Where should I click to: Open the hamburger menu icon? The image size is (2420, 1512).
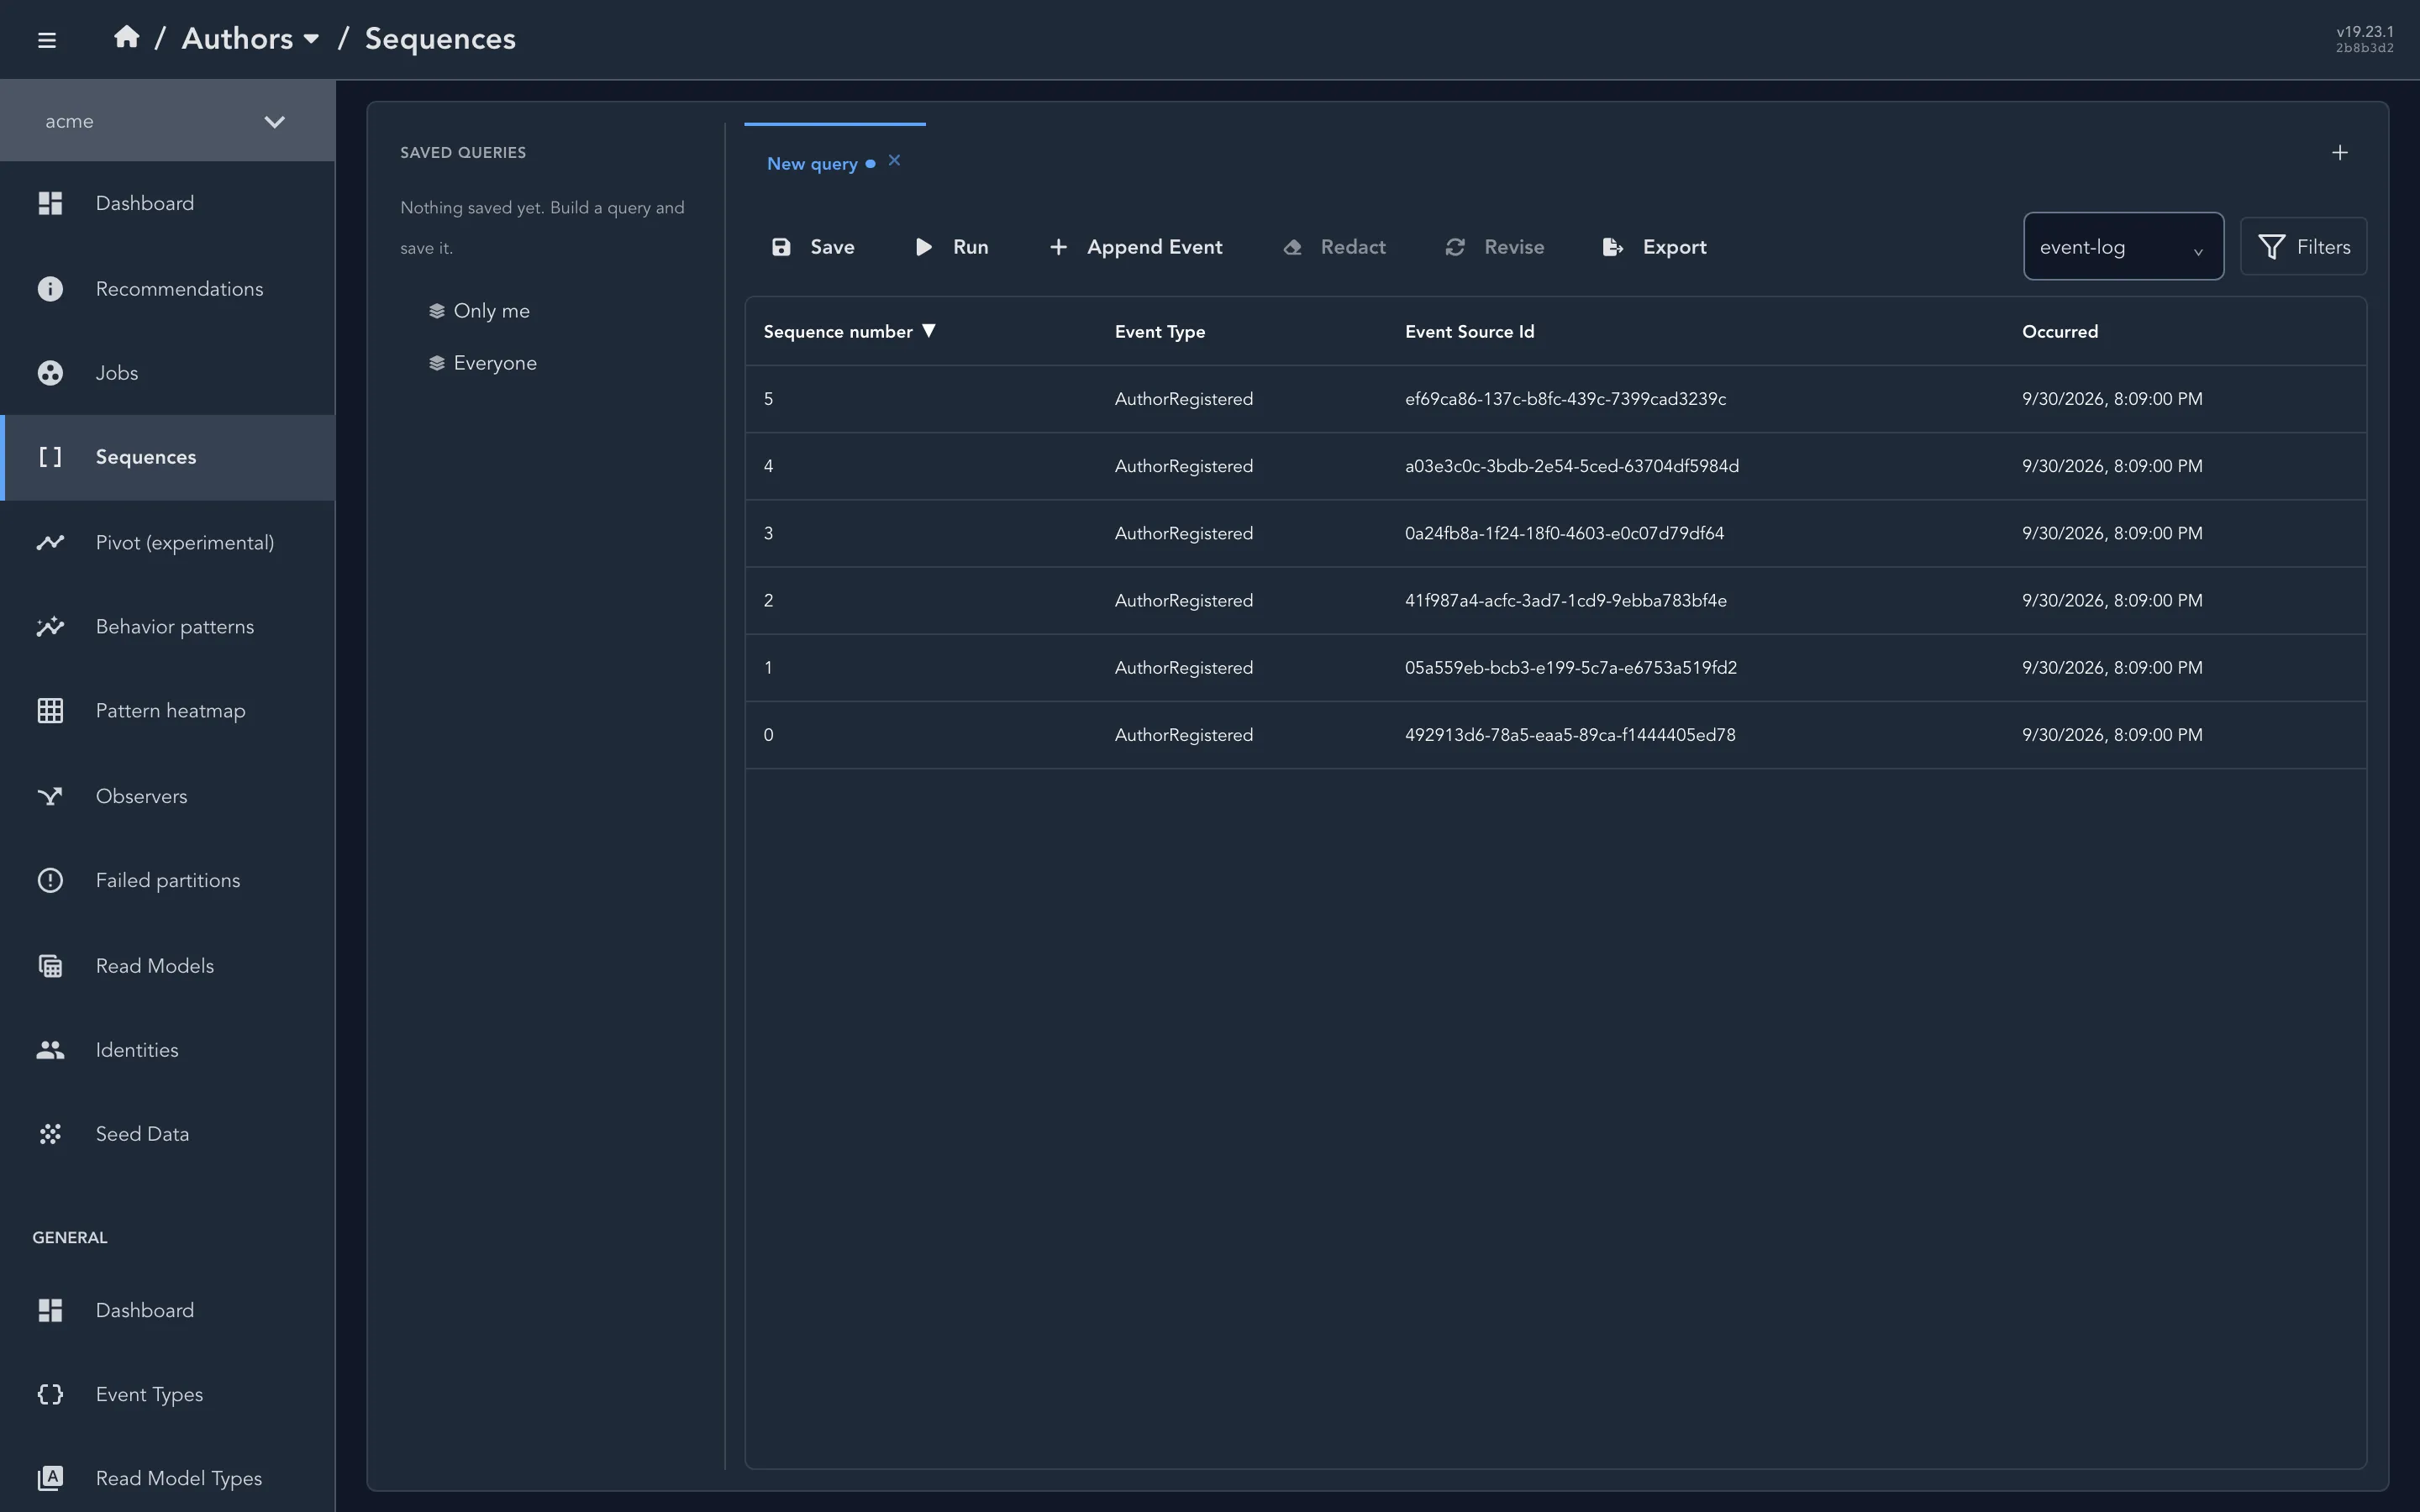46,40
